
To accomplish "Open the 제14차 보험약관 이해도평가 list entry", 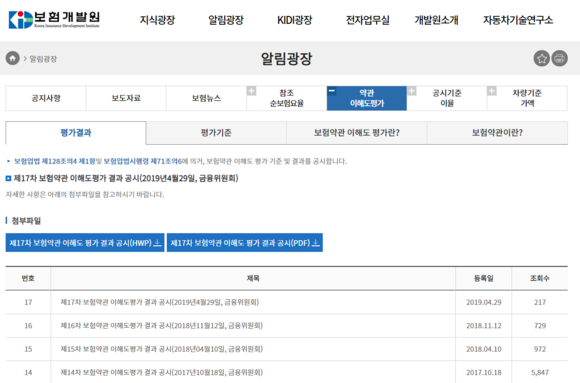I will 162,372.
